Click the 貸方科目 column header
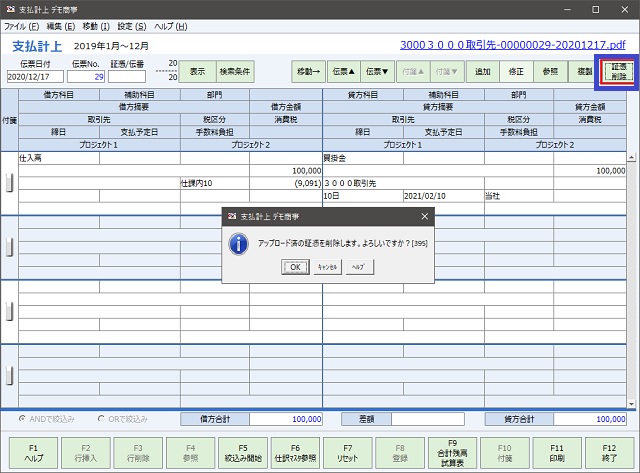The height and width of the screenshot is (473, 640). click(363, 95)
